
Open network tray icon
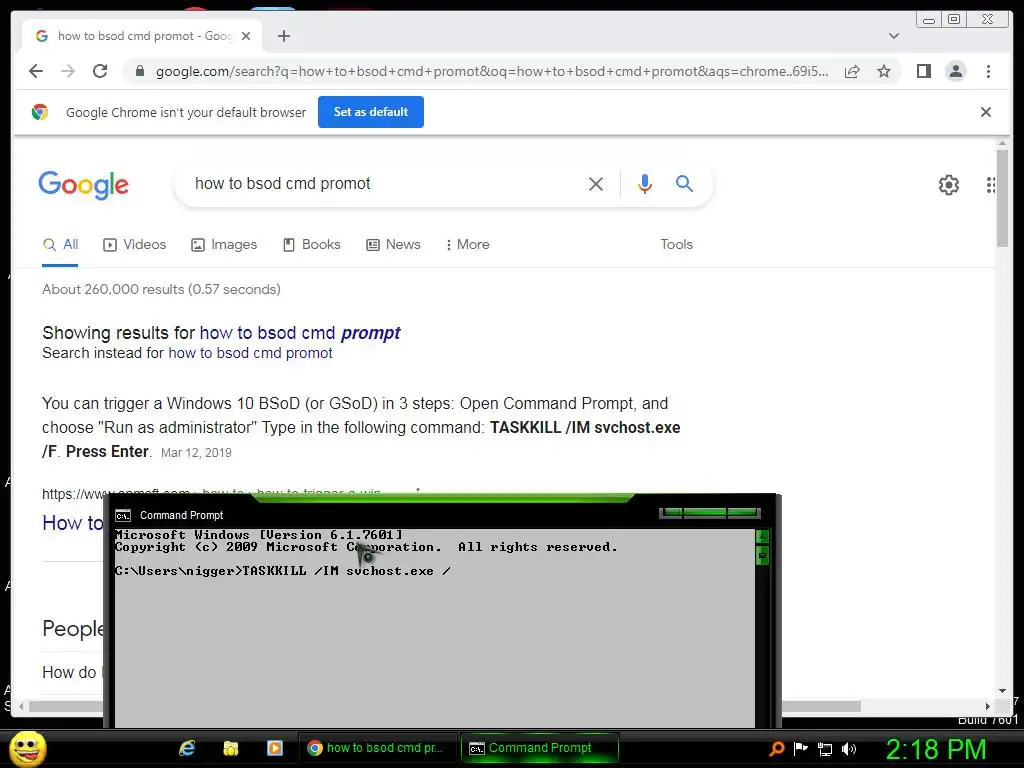coord(825,749)
